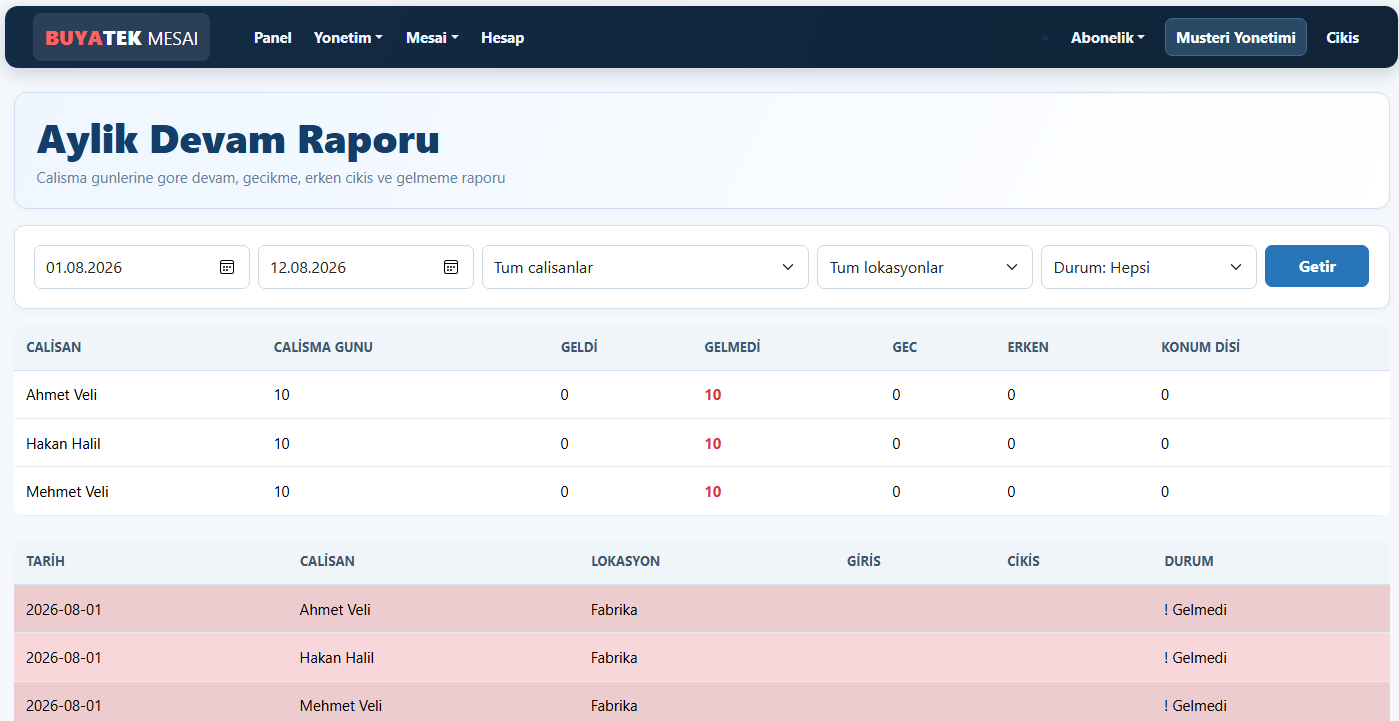The width and height of the screenshot is (1399, 721).
Task: Click the TARIH column header
Action: 45,561
